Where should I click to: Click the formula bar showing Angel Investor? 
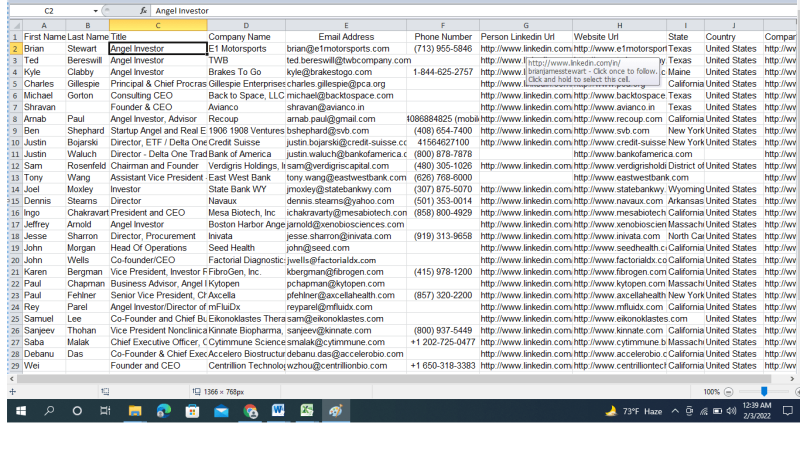tap(474, 11)
